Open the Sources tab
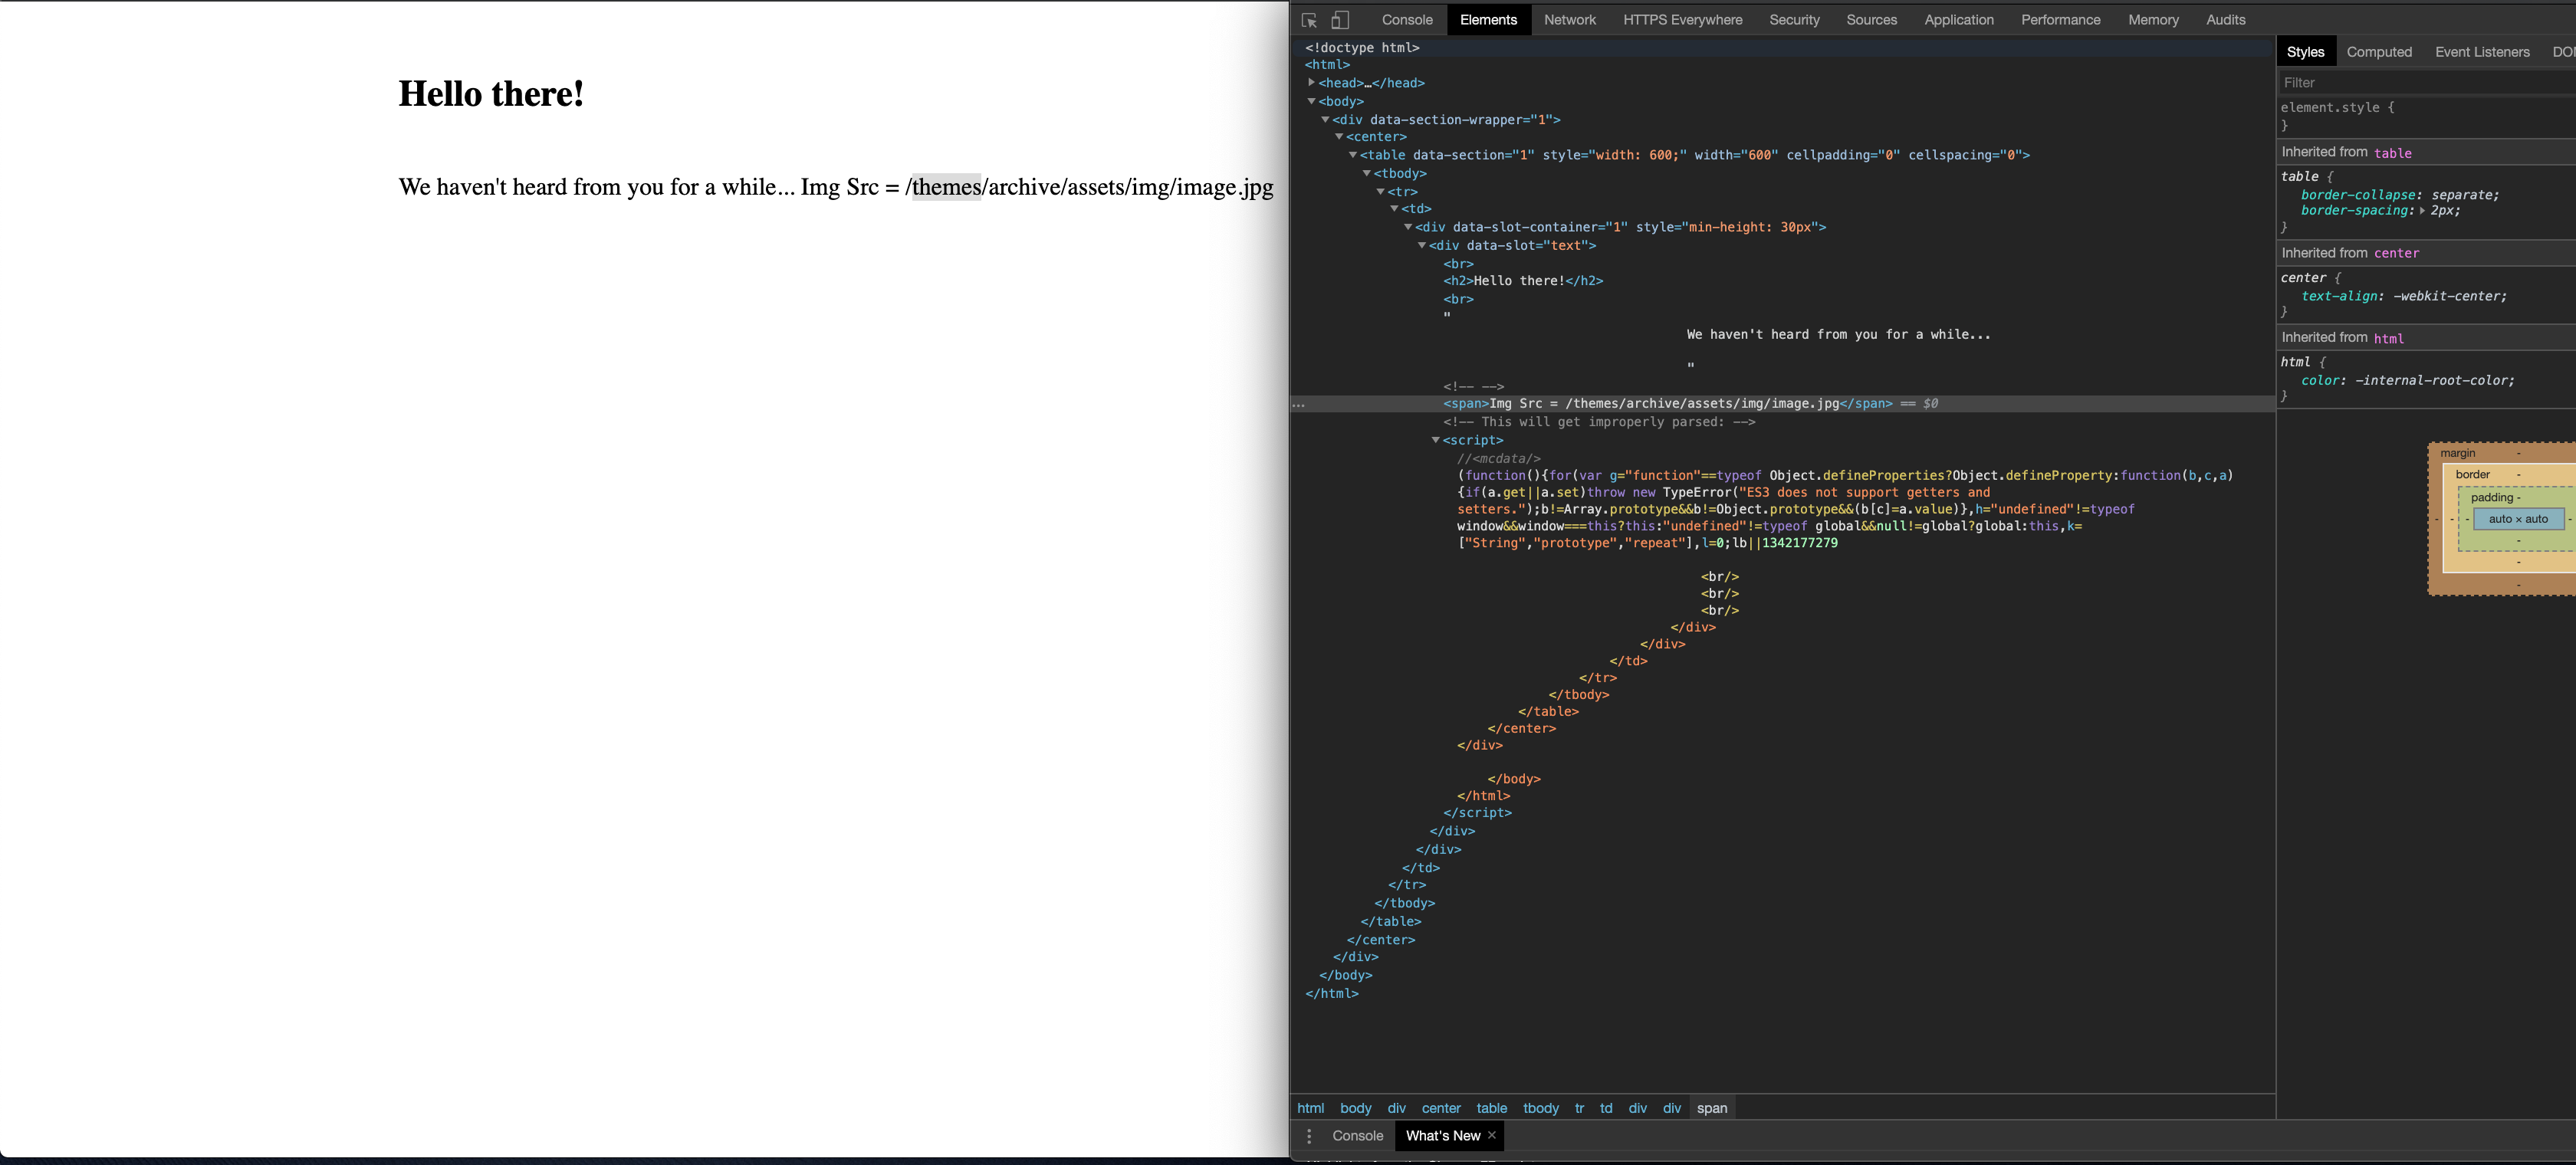 1871,20
